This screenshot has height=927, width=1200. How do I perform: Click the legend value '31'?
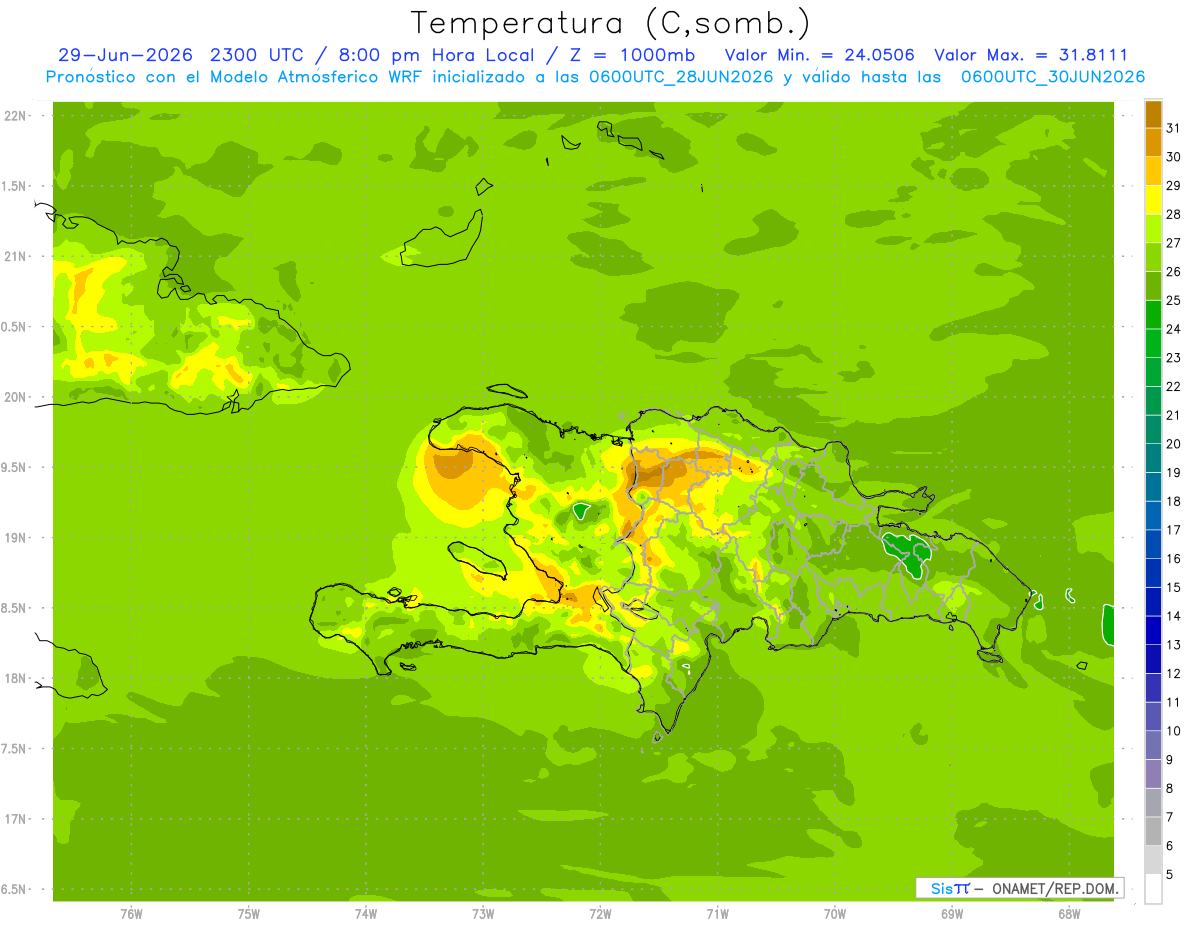click(1174, 128)
